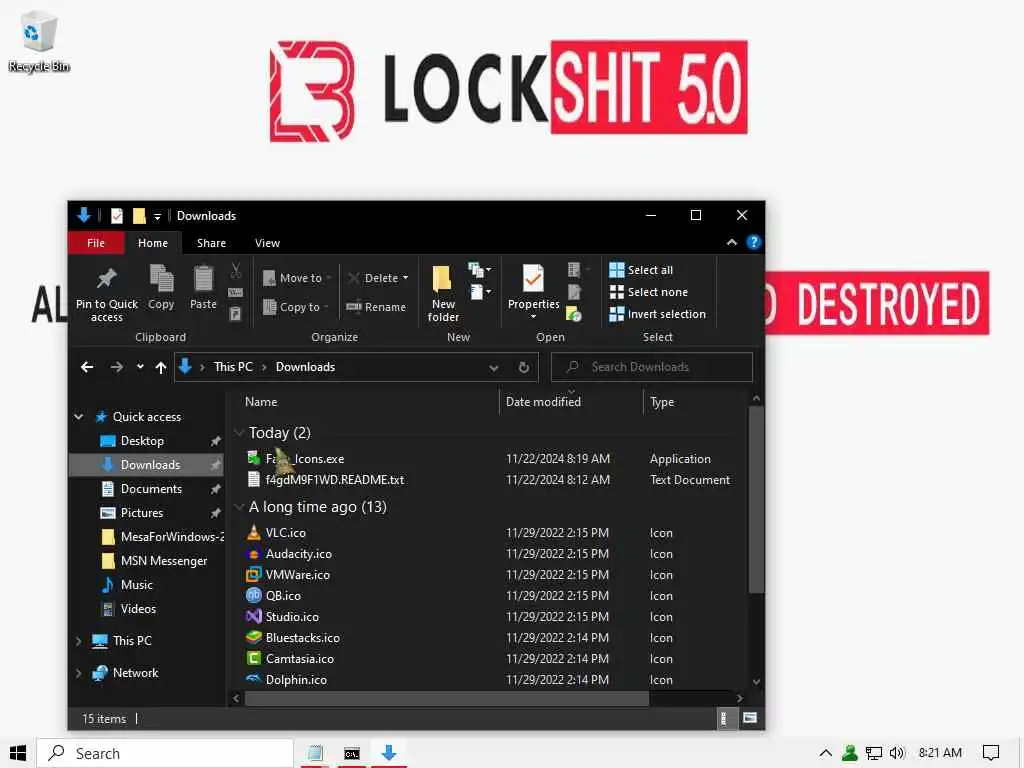Open Recent locations dropdown

140,367
